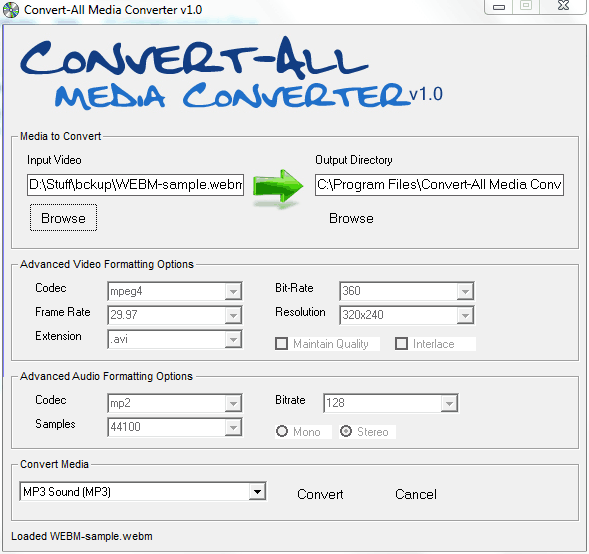Click the 'Media to Convert' group label
The image size is (589, 554).
60,136
